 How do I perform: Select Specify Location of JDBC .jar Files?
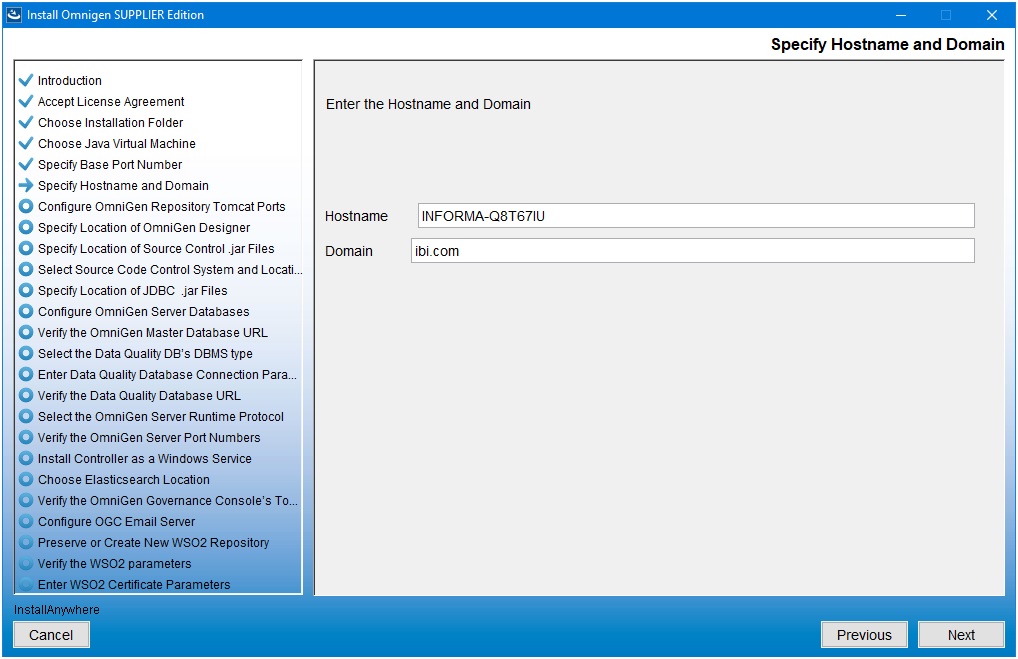pyautogui.click(x=132, y=290)
